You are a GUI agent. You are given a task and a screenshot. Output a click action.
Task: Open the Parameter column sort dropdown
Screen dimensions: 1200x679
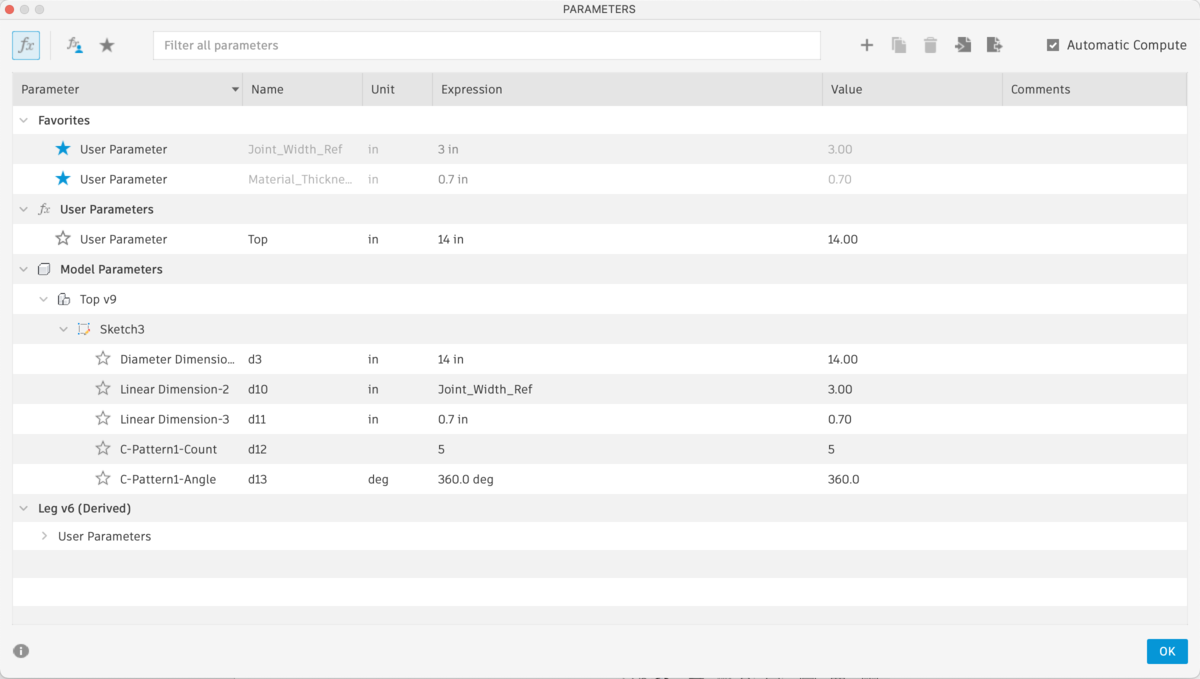pos(235,89)
